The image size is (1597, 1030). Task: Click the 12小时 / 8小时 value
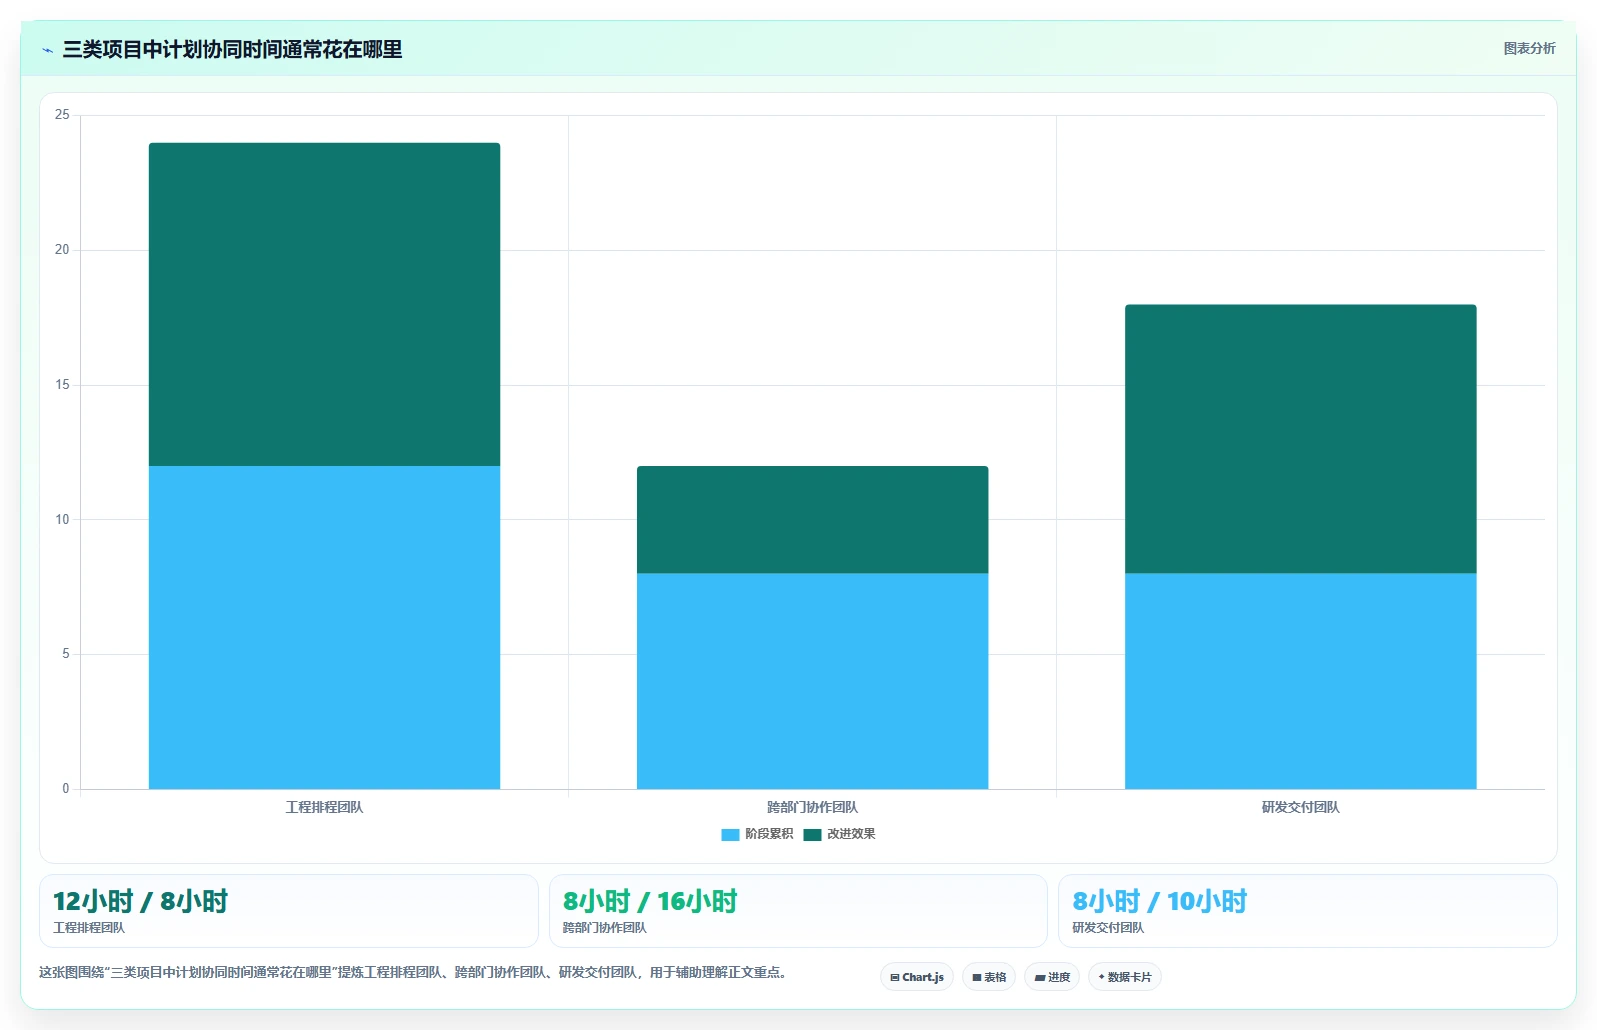[x=140, y=901]
